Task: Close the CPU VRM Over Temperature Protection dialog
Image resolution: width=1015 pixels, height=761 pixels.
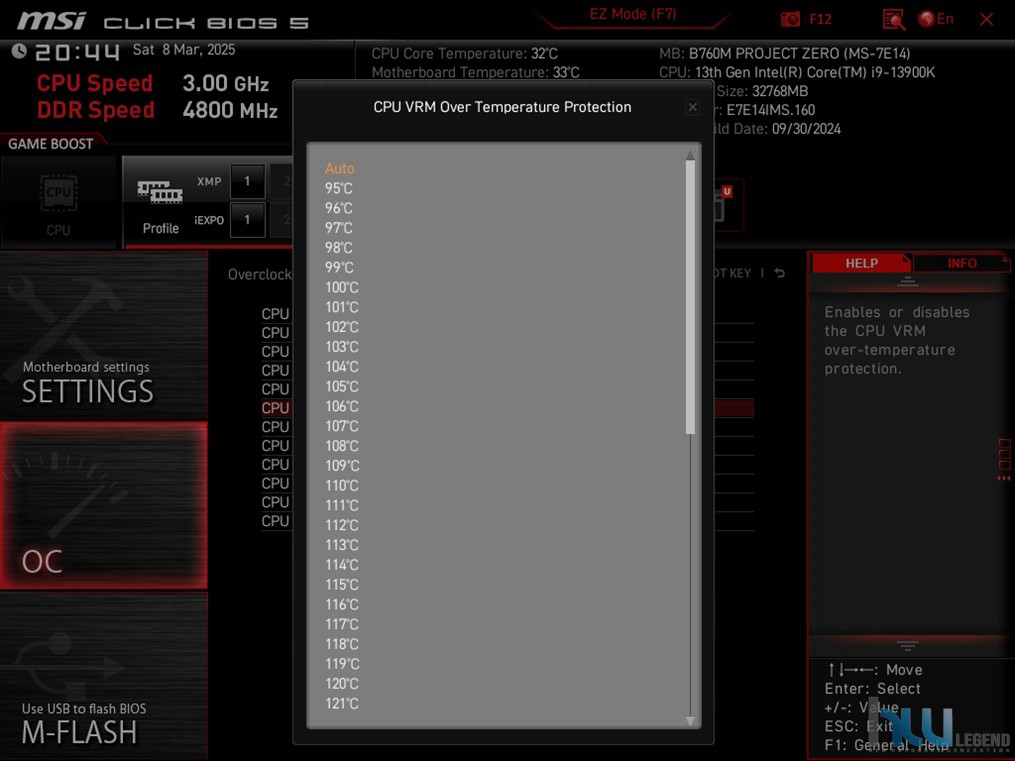Action: pyautogui.click(x=693, y=107)
